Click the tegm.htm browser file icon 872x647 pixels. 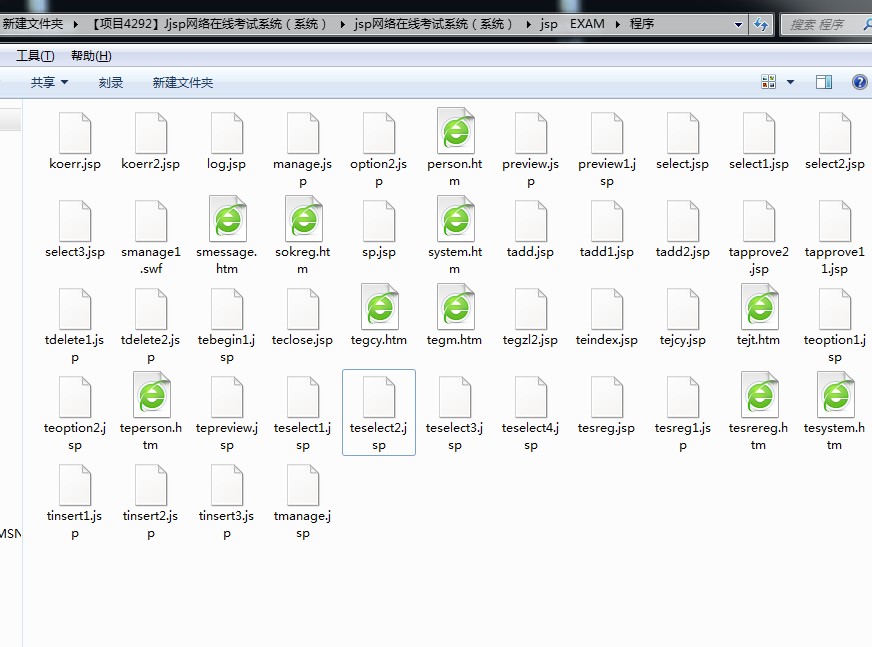click(x=455, y=307)
